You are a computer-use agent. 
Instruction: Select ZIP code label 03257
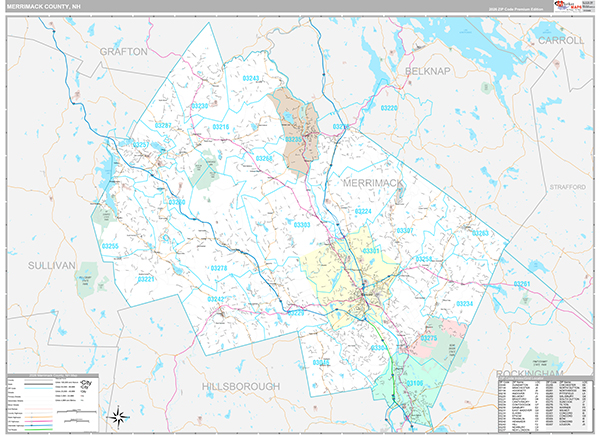[x=141, y=145]
